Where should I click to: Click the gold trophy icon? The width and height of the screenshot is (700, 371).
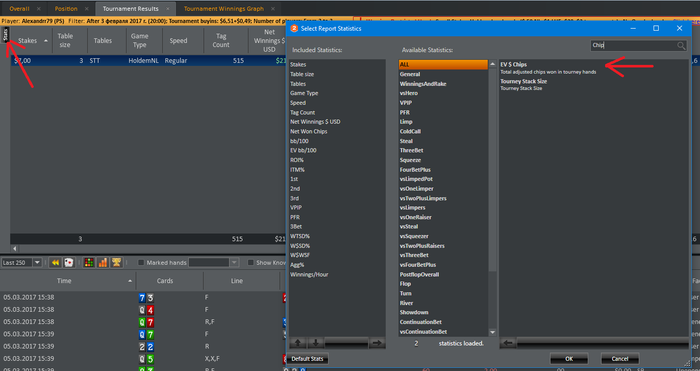117,263
